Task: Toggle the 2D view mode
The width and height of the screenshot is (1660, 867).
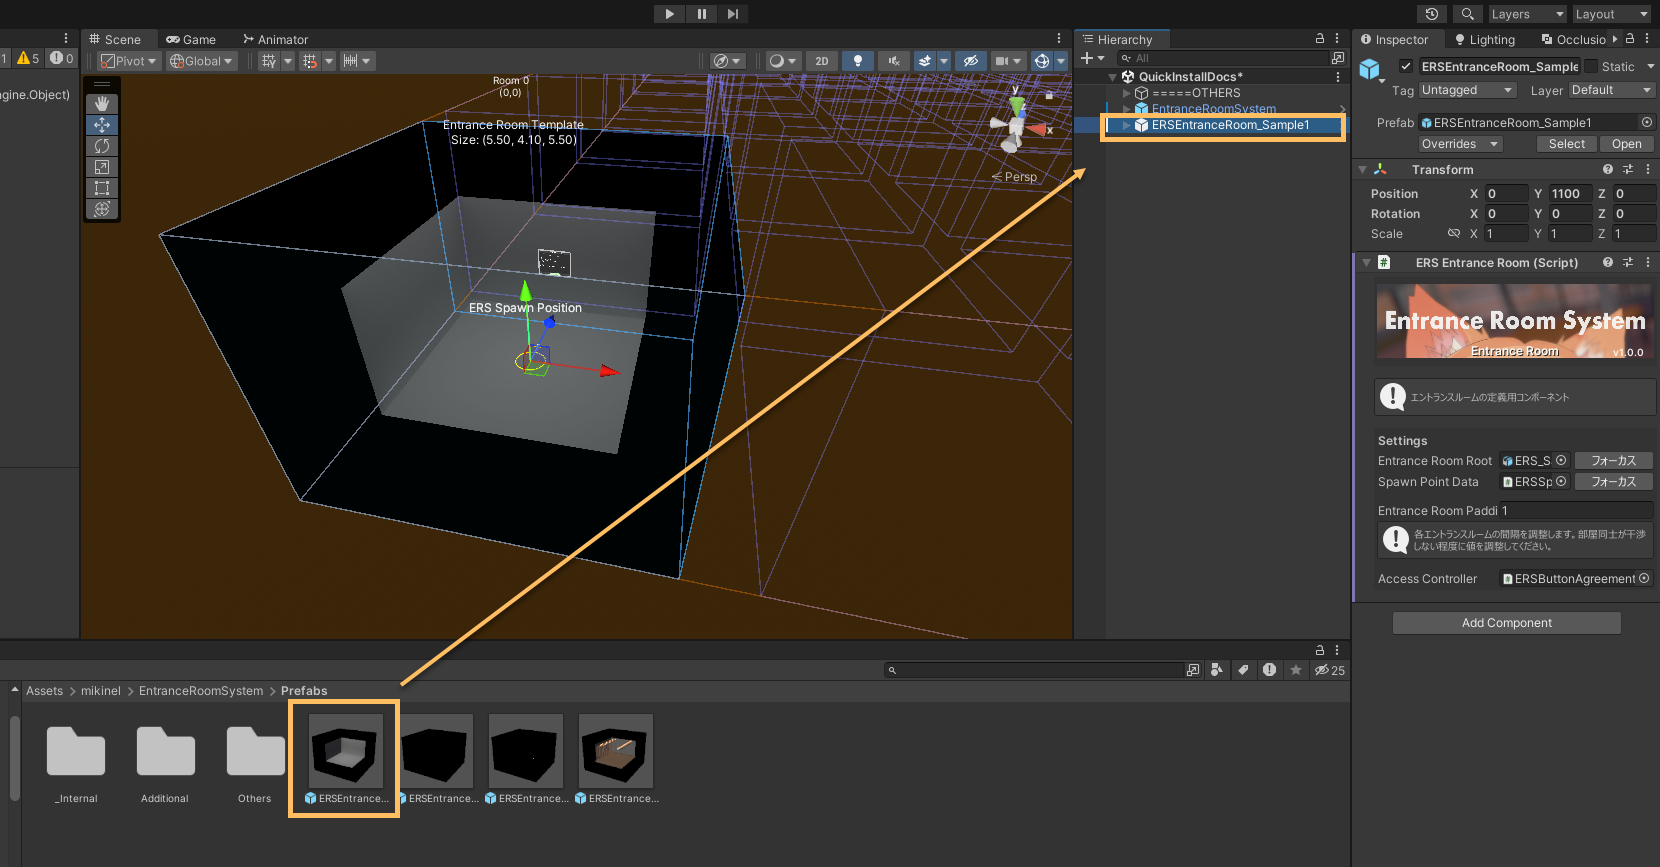Action: 822,61
